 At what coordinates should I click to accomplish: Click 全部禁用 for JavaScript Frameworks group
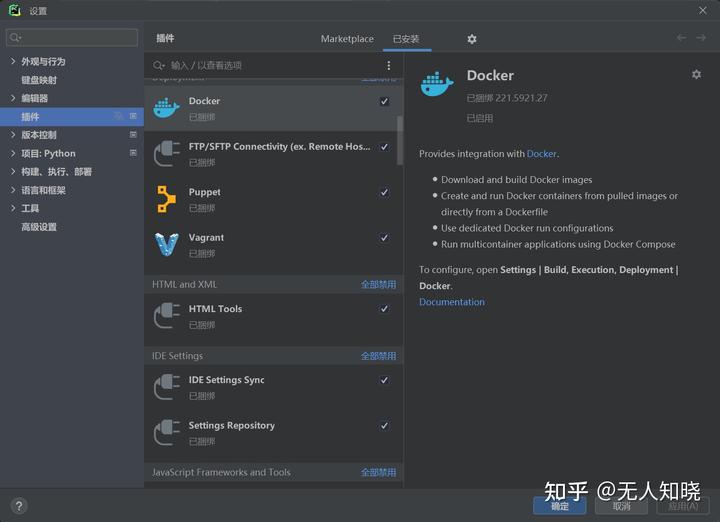(378, 472)
